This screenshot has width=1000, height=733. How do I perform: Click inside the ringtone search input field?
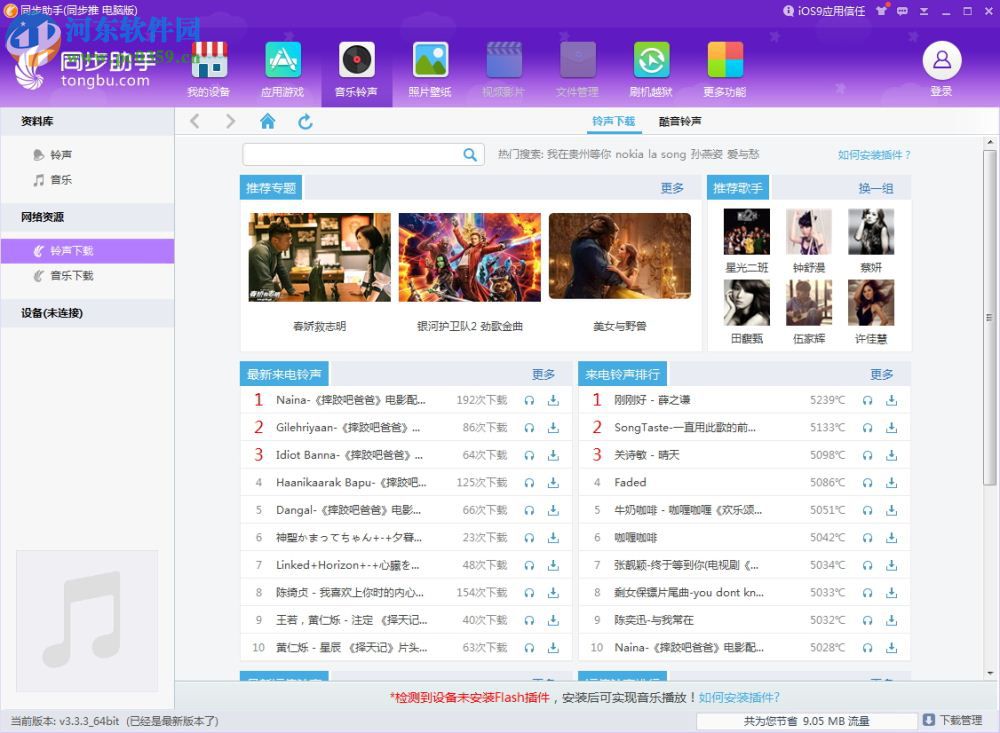pos(350,155)
